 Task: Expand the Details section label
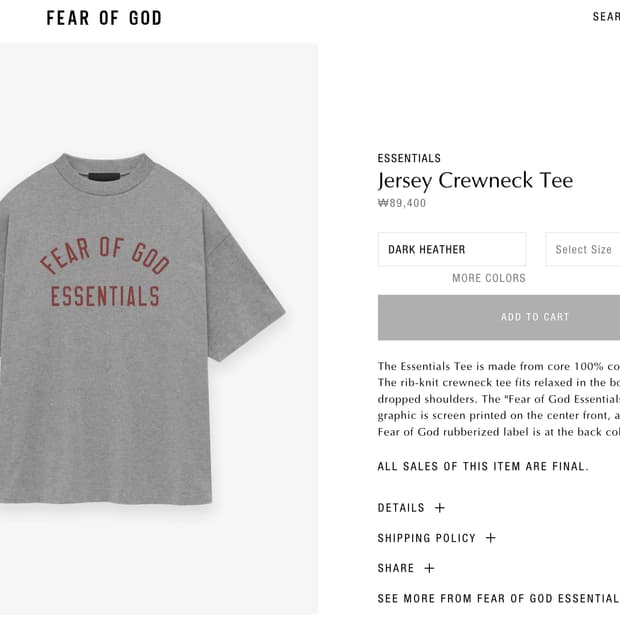point(401,508)
